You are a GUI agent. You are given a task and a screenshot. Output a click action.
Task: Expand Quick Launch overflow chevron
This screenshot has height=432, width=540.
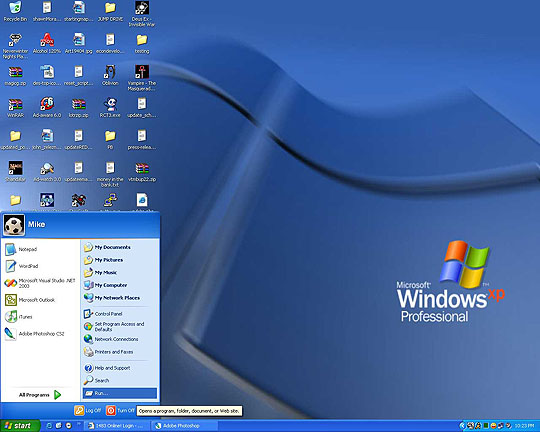click(79, 423)
